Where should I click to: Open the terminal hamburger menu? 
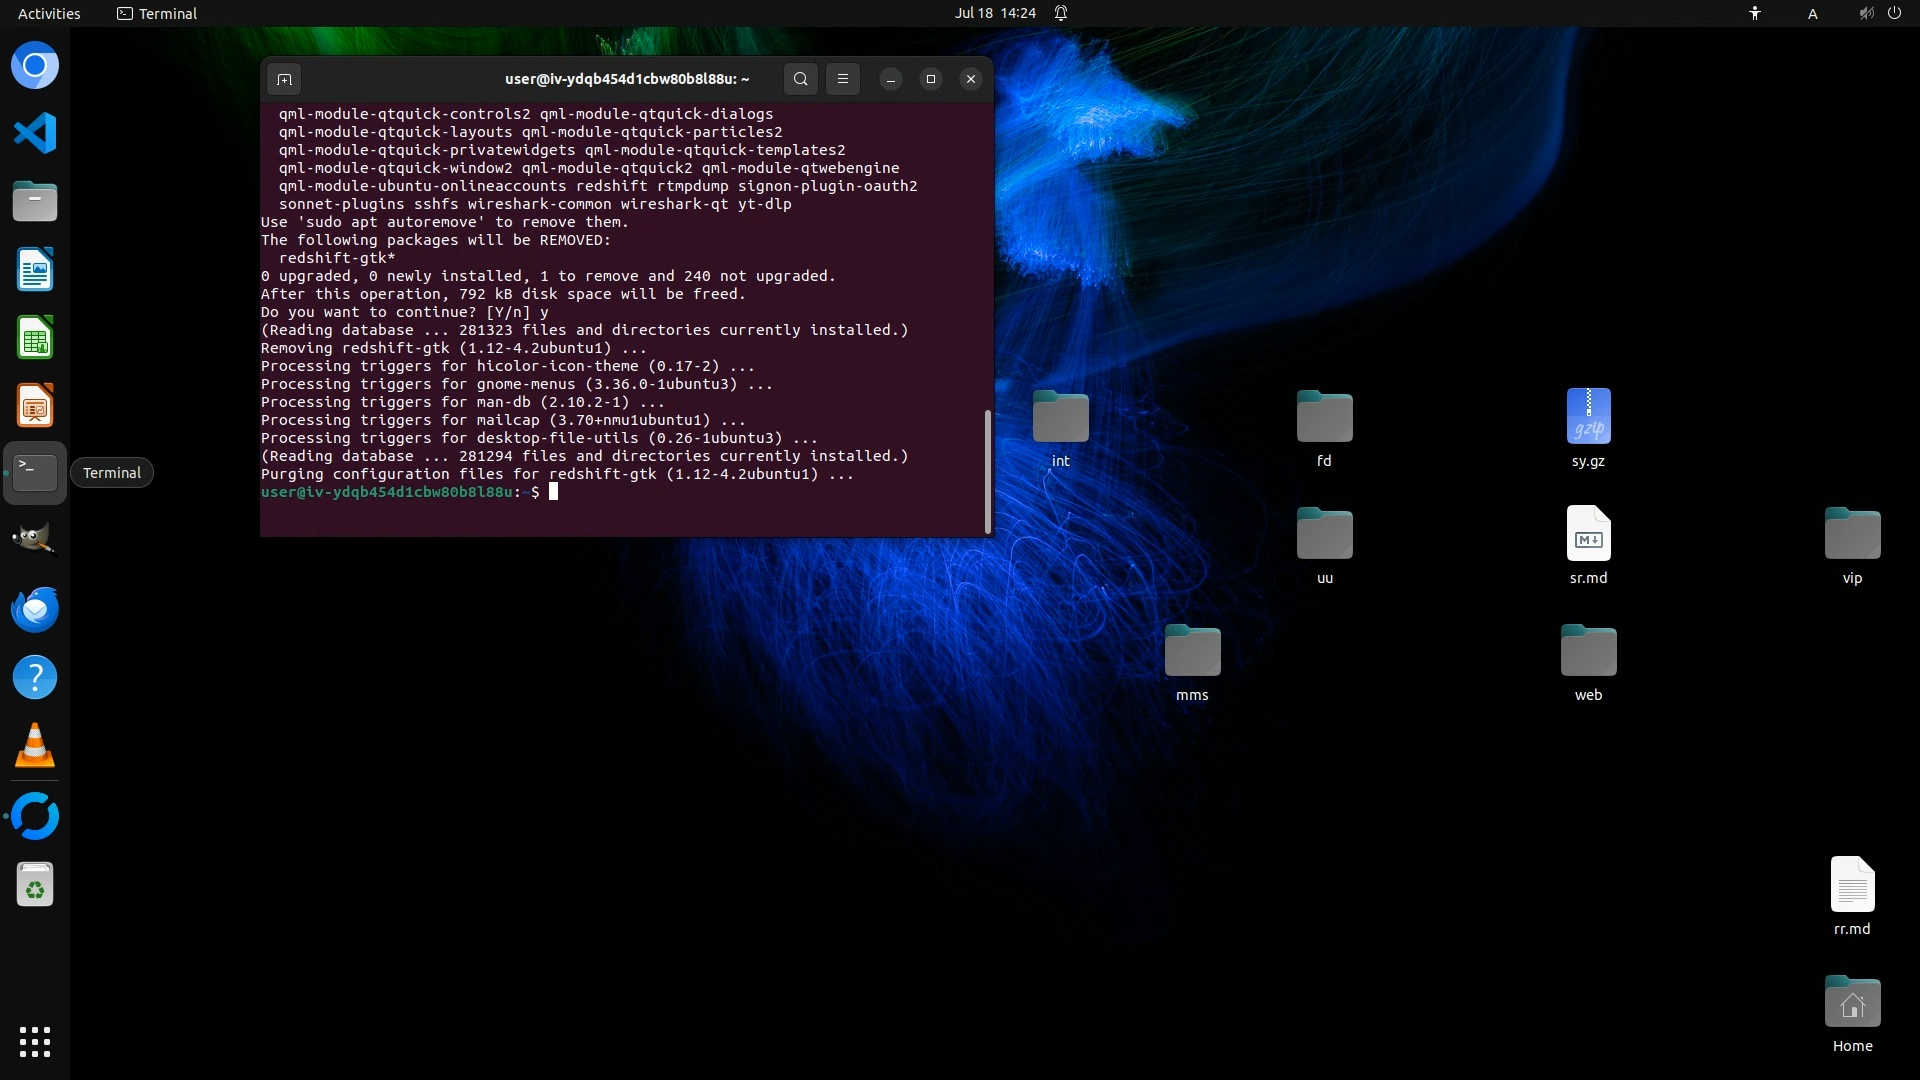[842, 79]
